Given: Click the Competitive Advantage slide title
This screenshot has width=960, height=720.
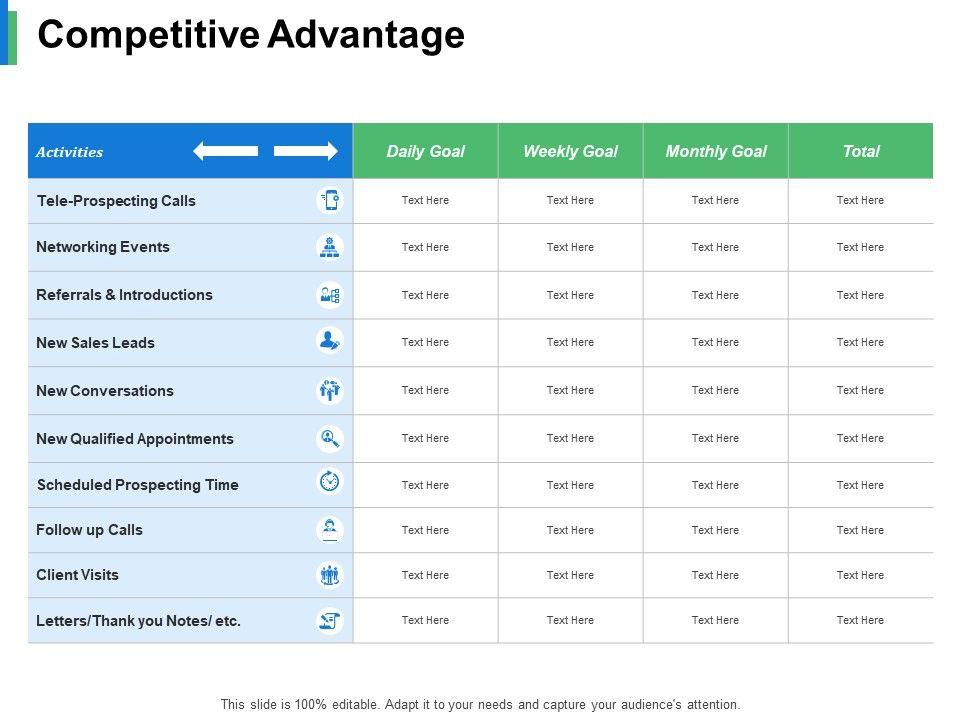Looking at the screenshot, I should click(251, 35).
